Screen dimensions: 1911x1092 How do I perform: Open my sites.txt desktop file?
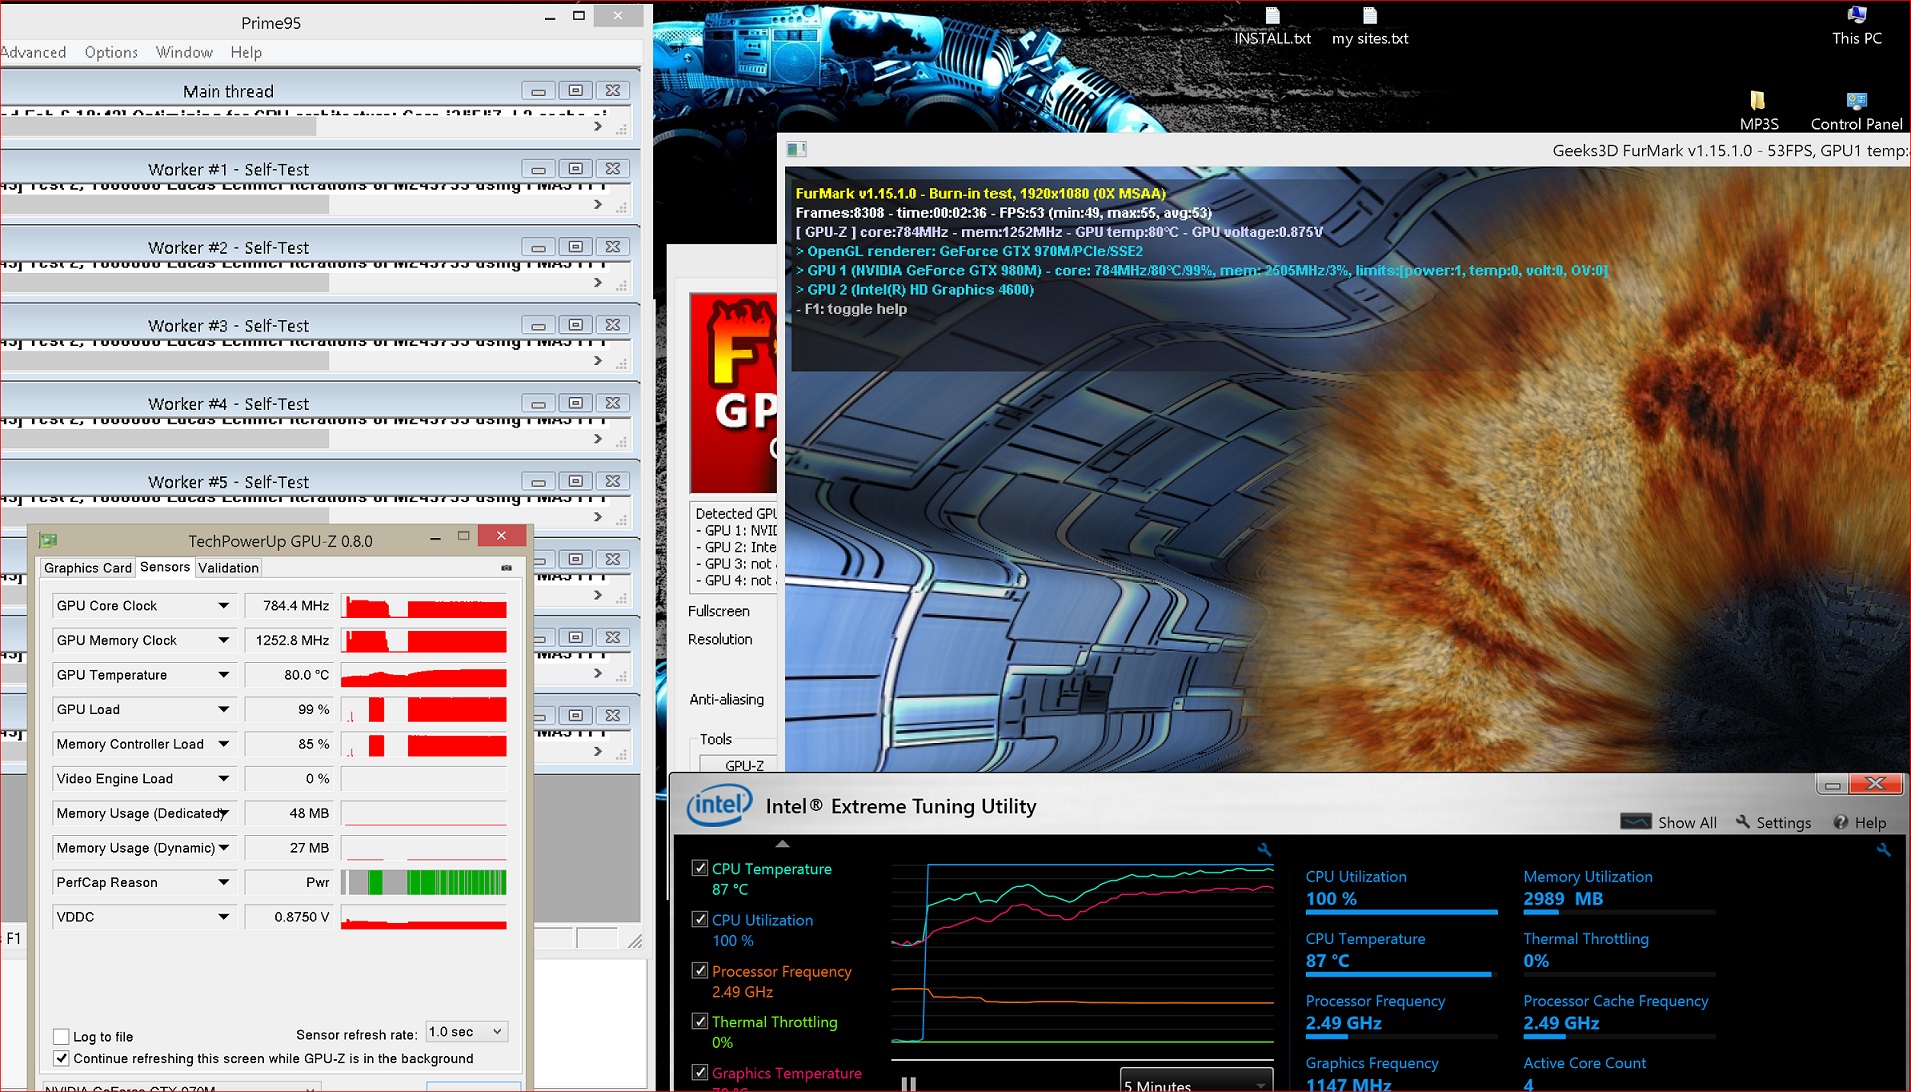(x=1370, y=28)
